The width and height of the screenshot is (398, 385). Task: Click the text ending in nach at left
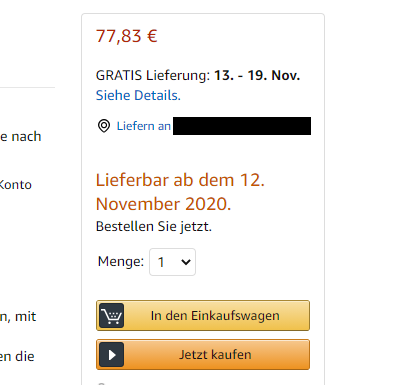[x=21, y=137]
